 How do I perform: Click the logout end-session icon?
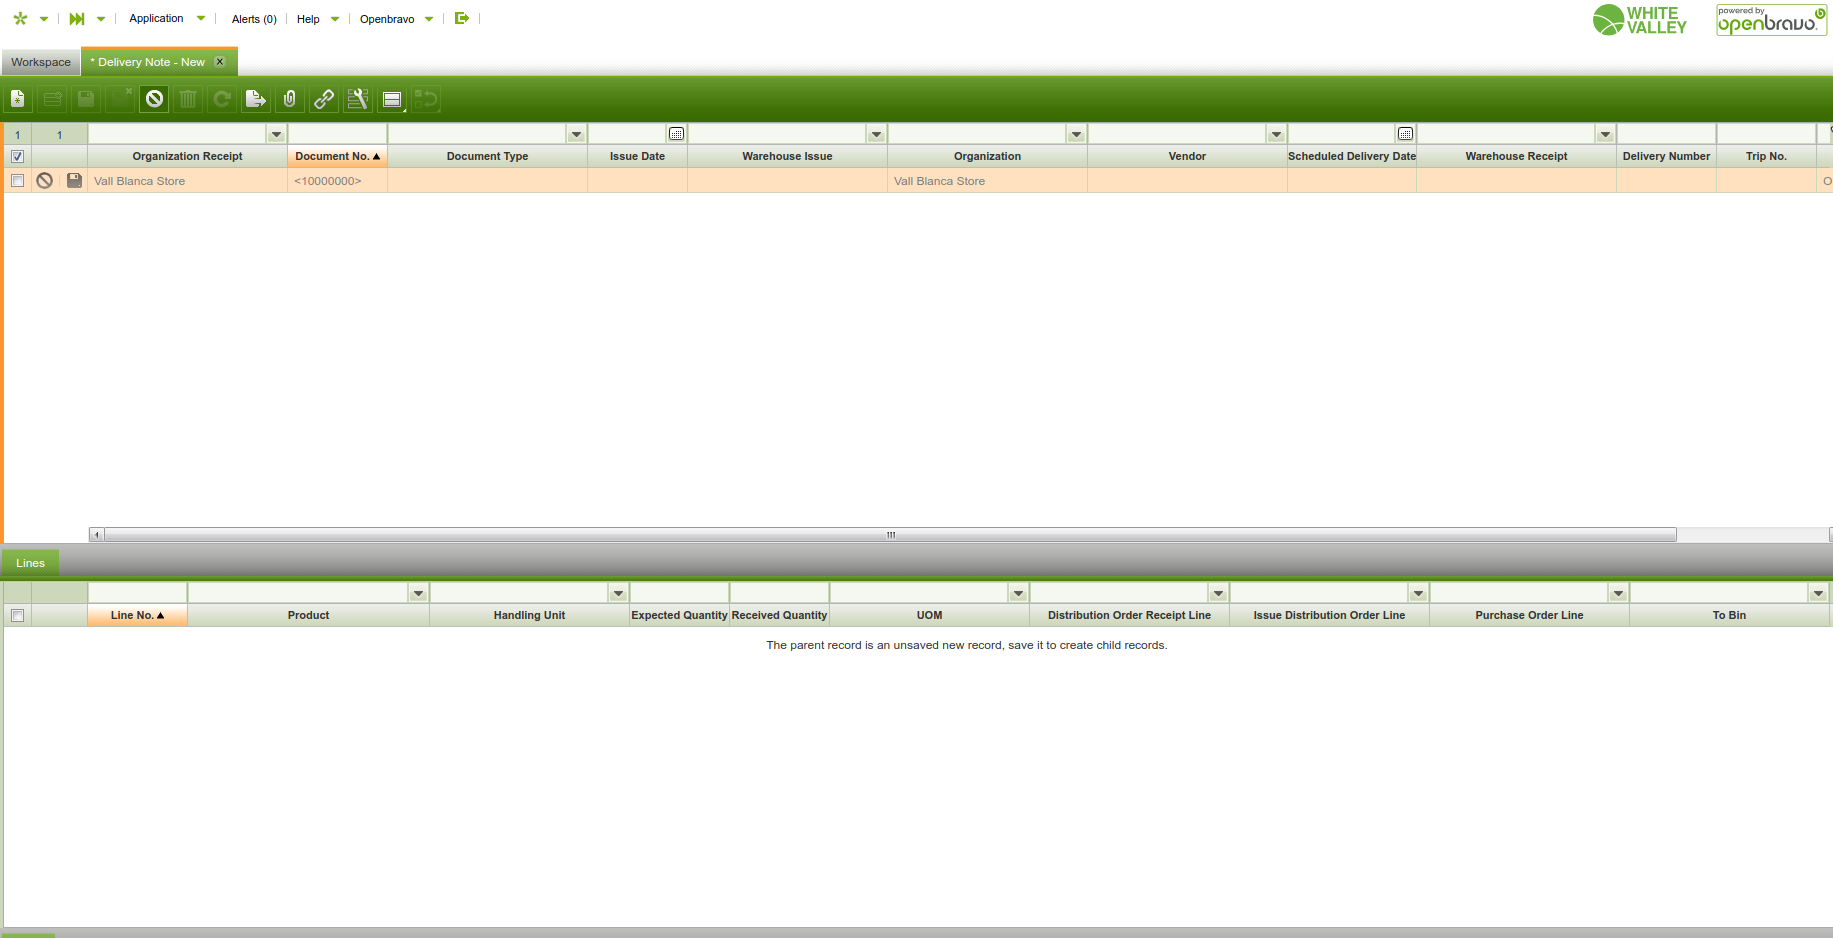click(x=461, y=18)
